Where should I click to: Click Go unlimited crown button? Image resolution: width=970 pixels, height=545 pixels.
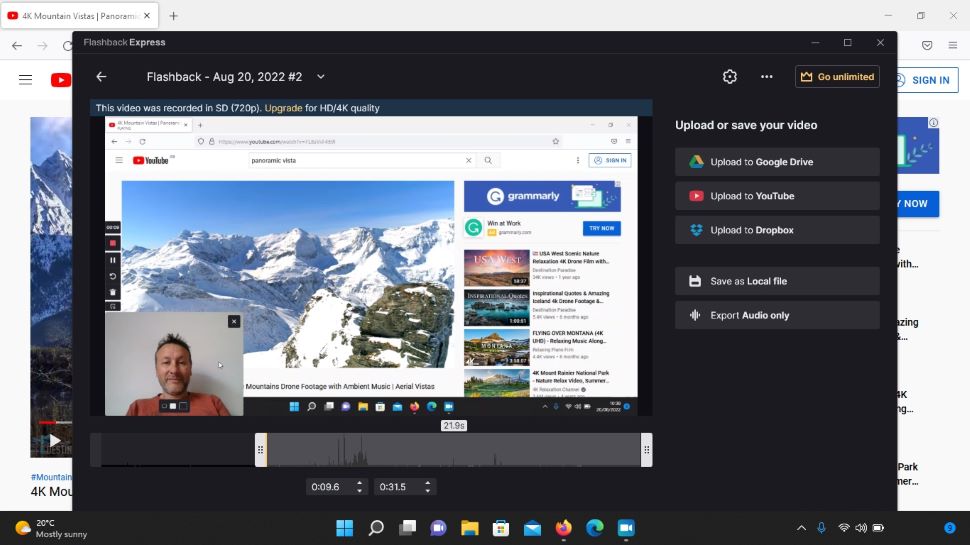coord(837,77)
